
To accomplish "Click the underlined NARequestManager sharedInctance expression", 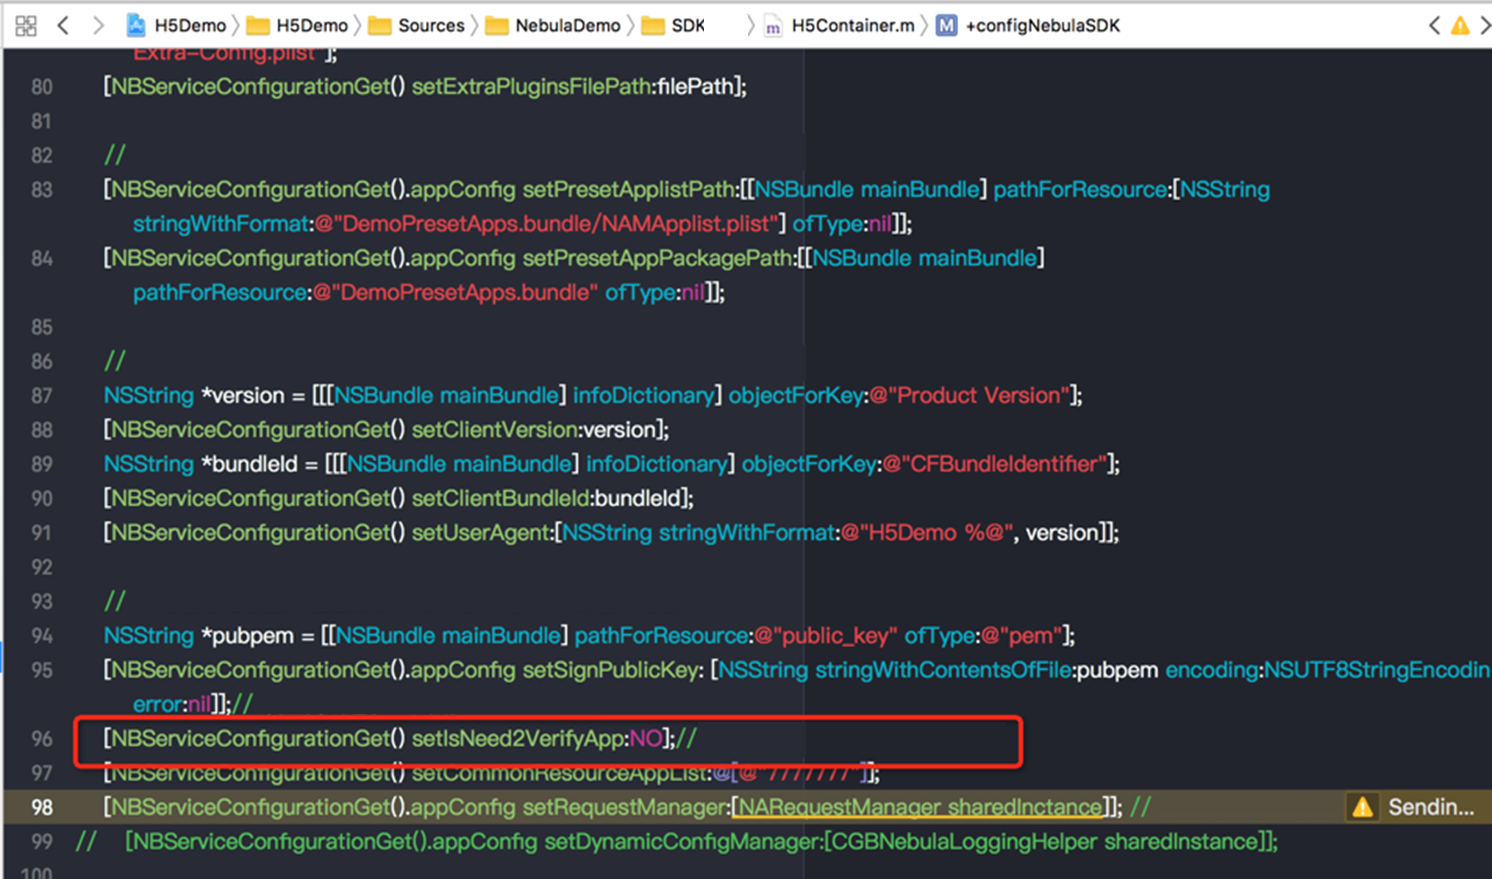I will click(x=919, y=807).
